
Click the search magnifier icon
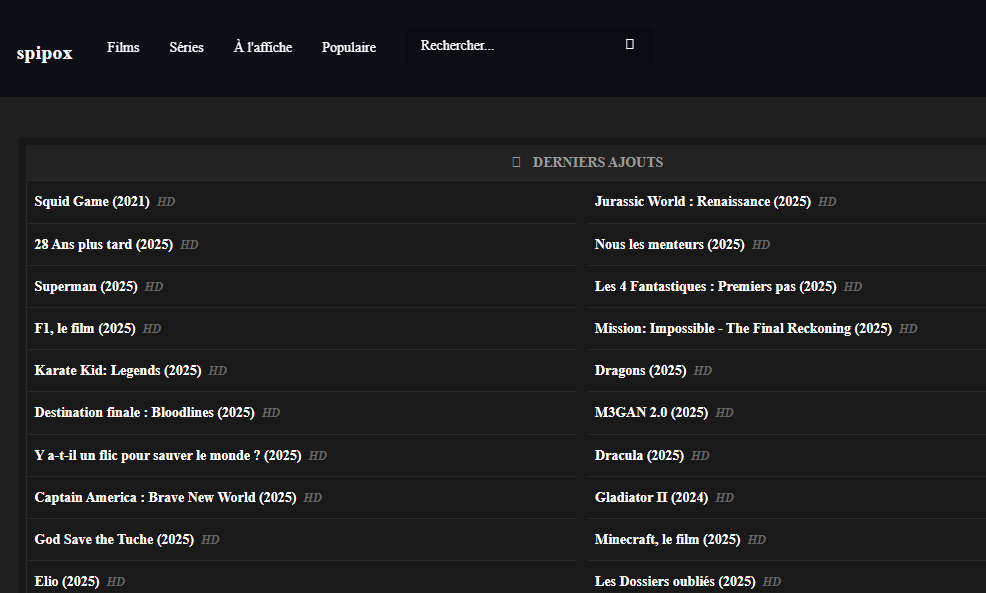coord(630,45)
